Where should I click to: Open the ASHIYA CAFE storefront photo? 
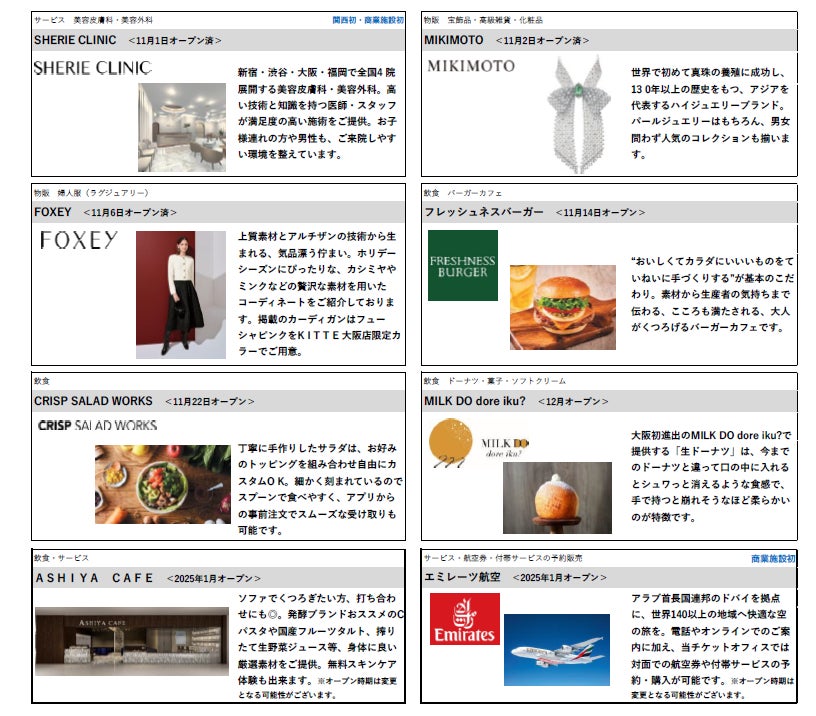(x=132, y=641)
